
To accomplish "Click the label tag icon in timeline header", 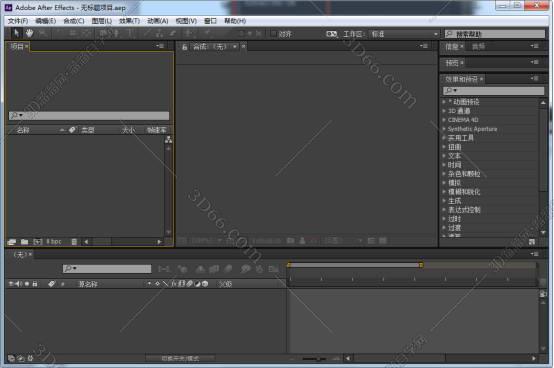I will click(52, 284).
